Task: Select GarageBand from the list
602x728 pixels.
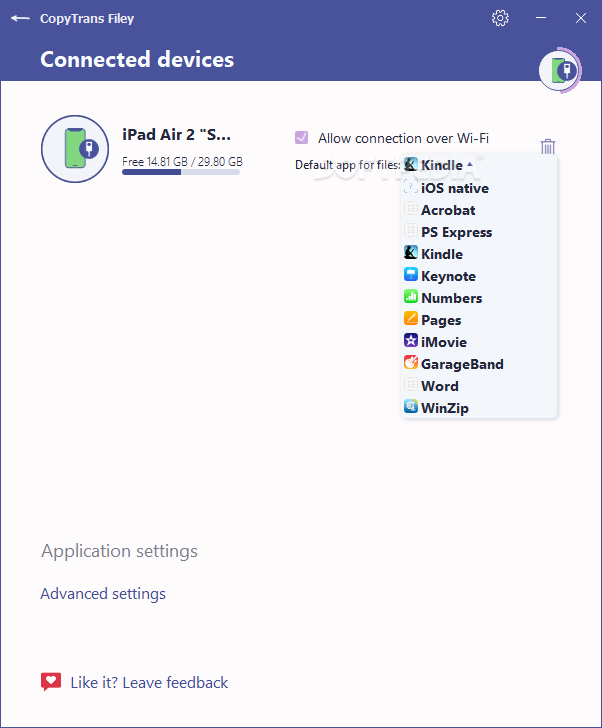Action: pyautogui.click(x=479, y=364)
